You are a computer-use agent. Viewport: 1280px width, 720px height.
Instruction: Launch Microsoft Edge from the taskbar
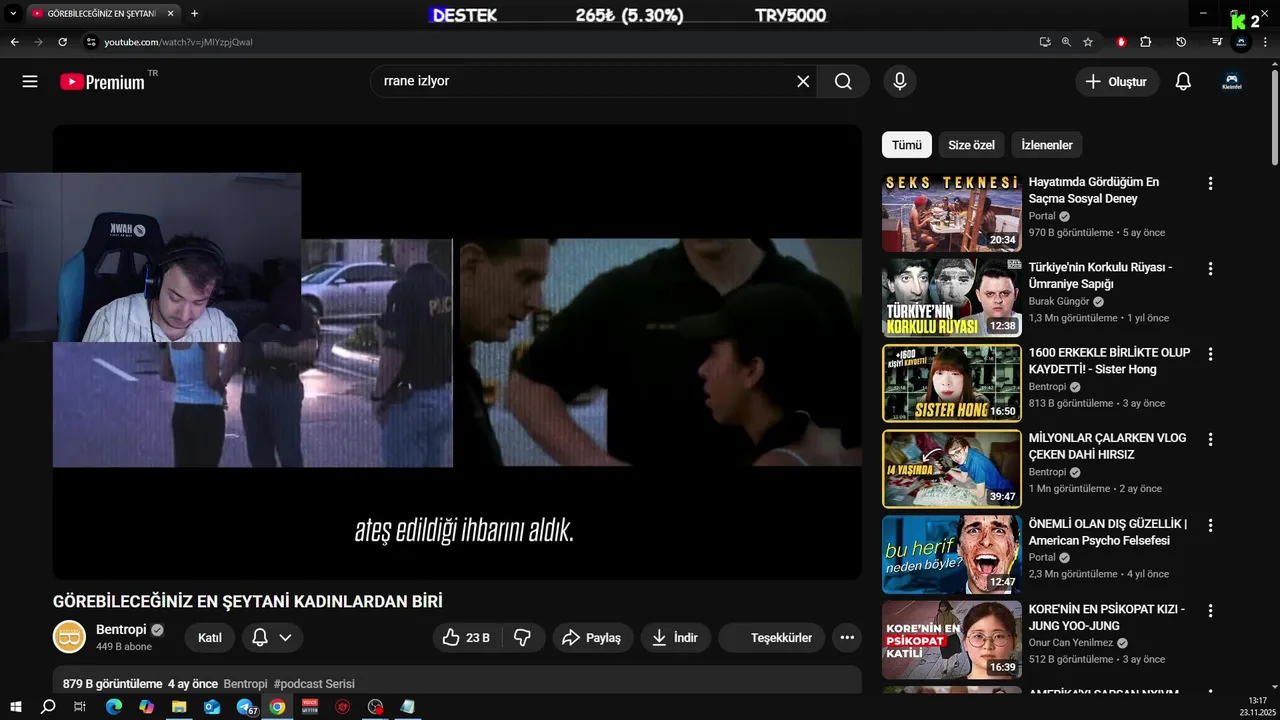pyautogui.click(x=113, y=707)
